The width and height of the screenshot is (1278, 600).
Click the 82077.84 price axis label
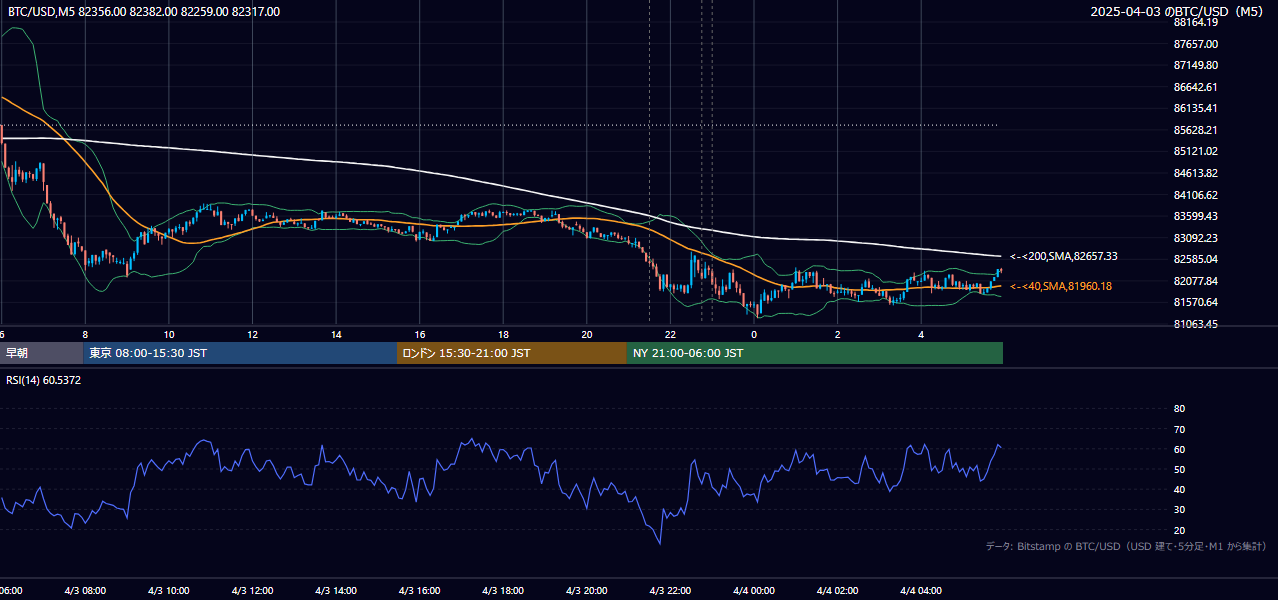(x=1195, y=281)
